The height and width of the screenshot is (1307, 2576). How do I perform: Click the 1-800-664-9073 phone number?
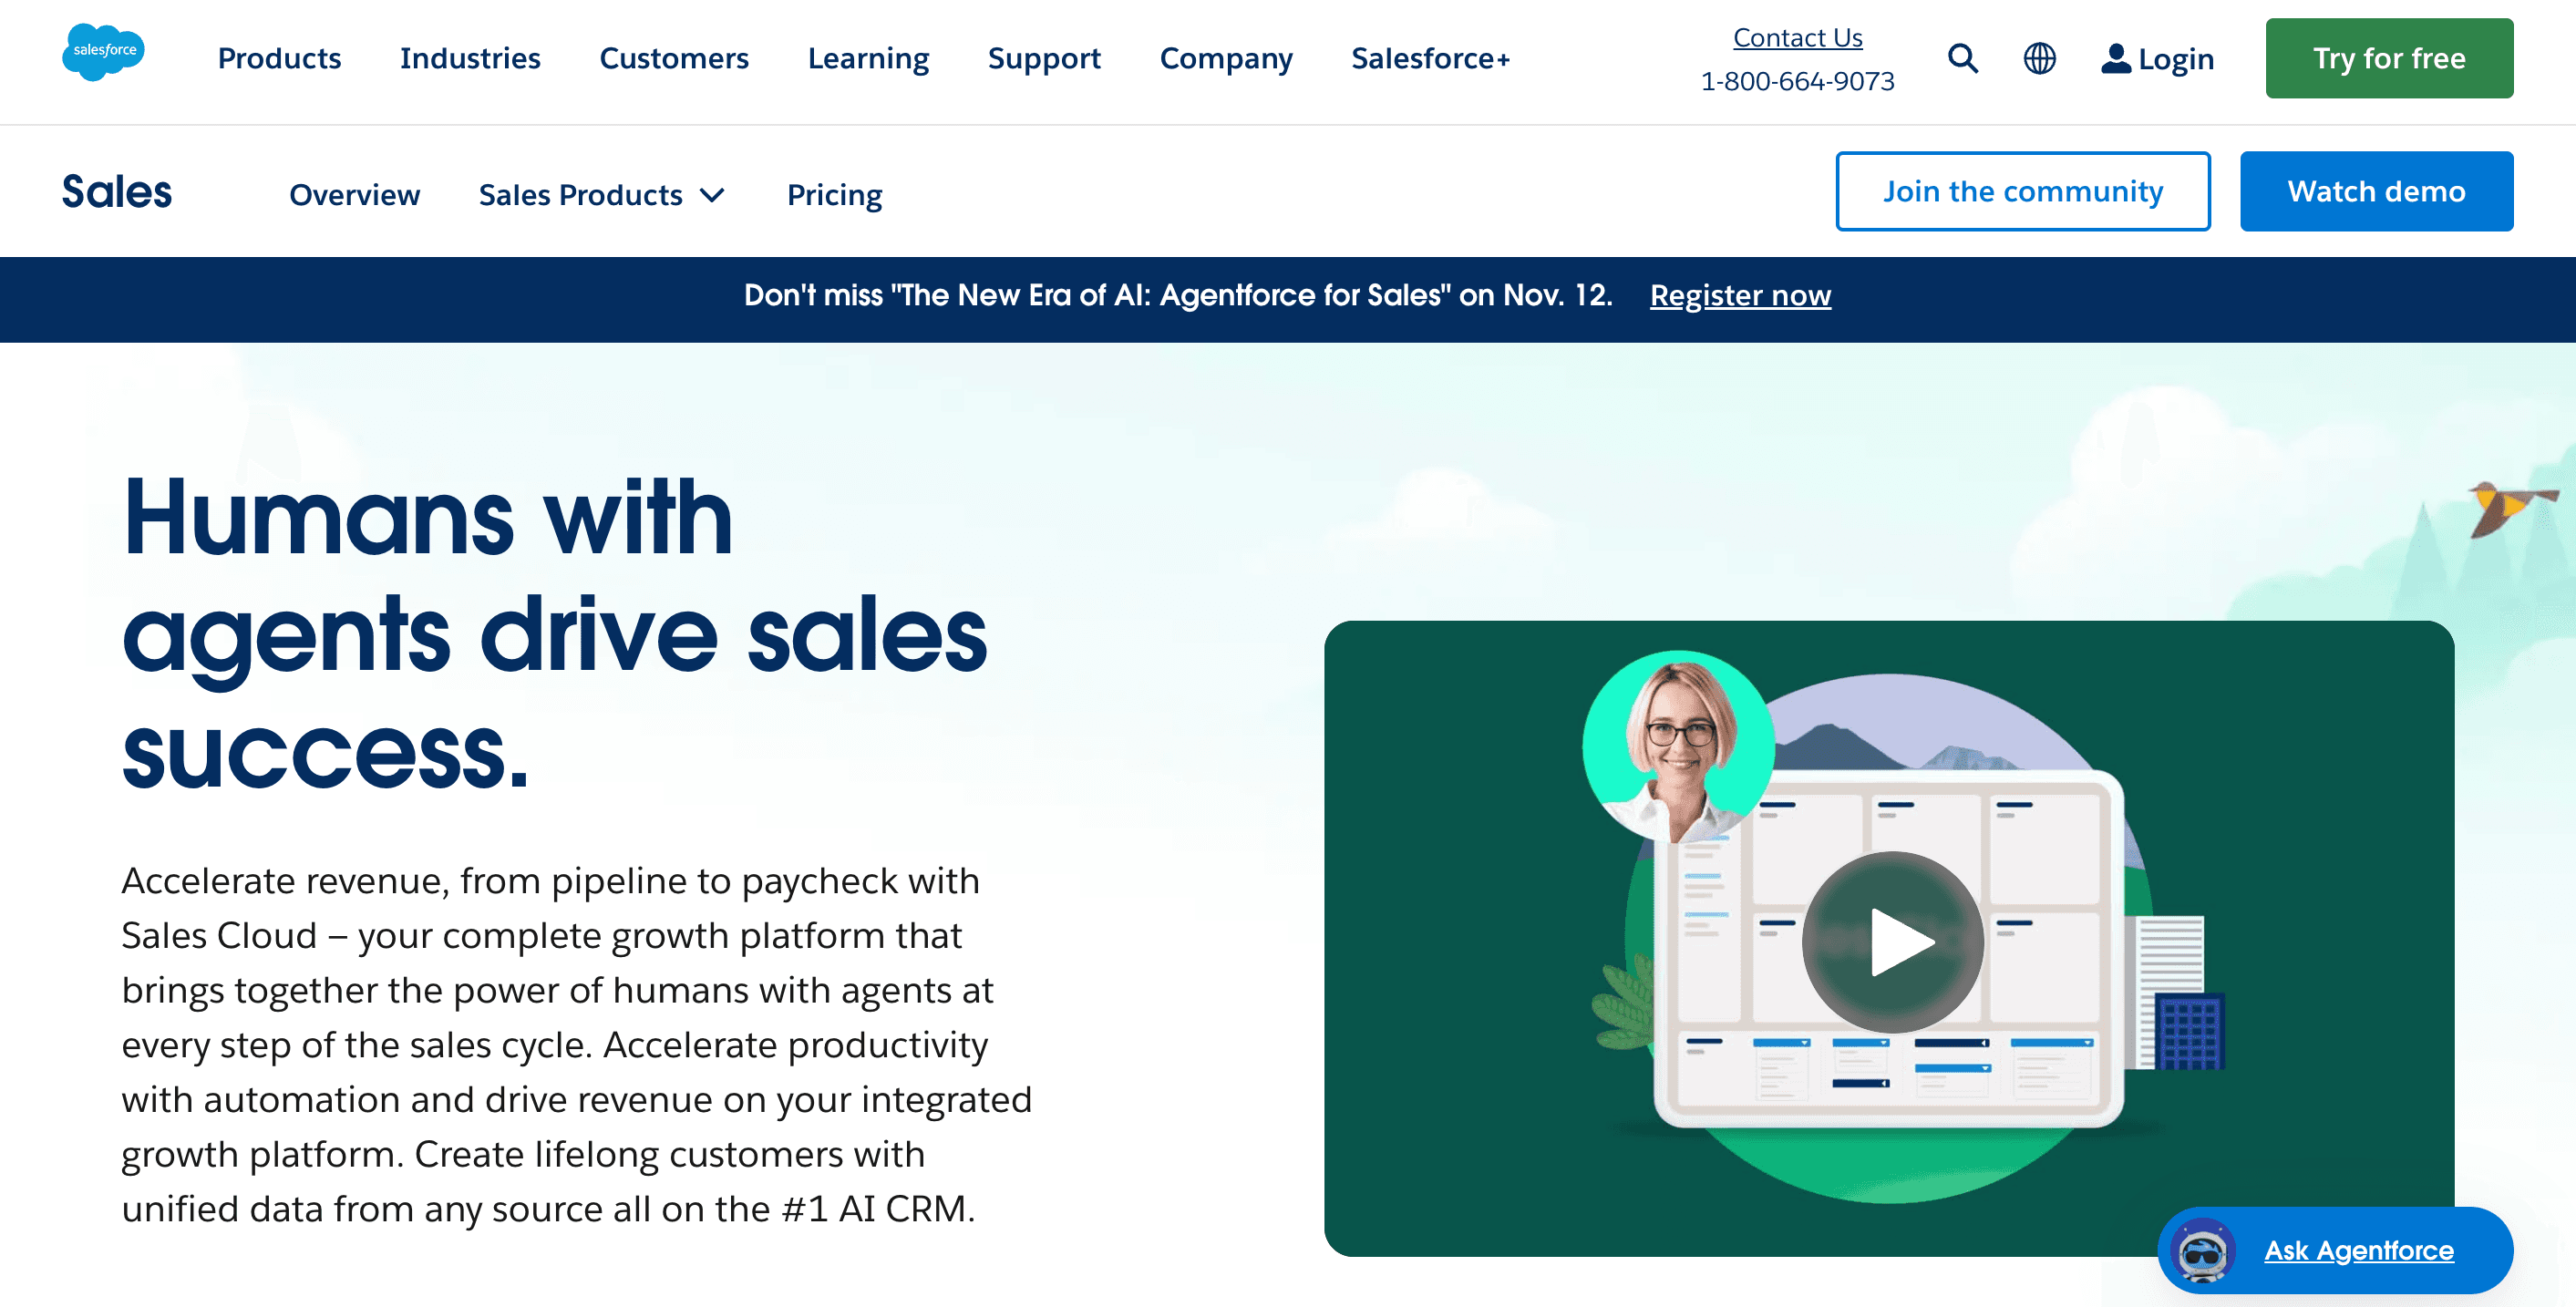coord(1797,81)
